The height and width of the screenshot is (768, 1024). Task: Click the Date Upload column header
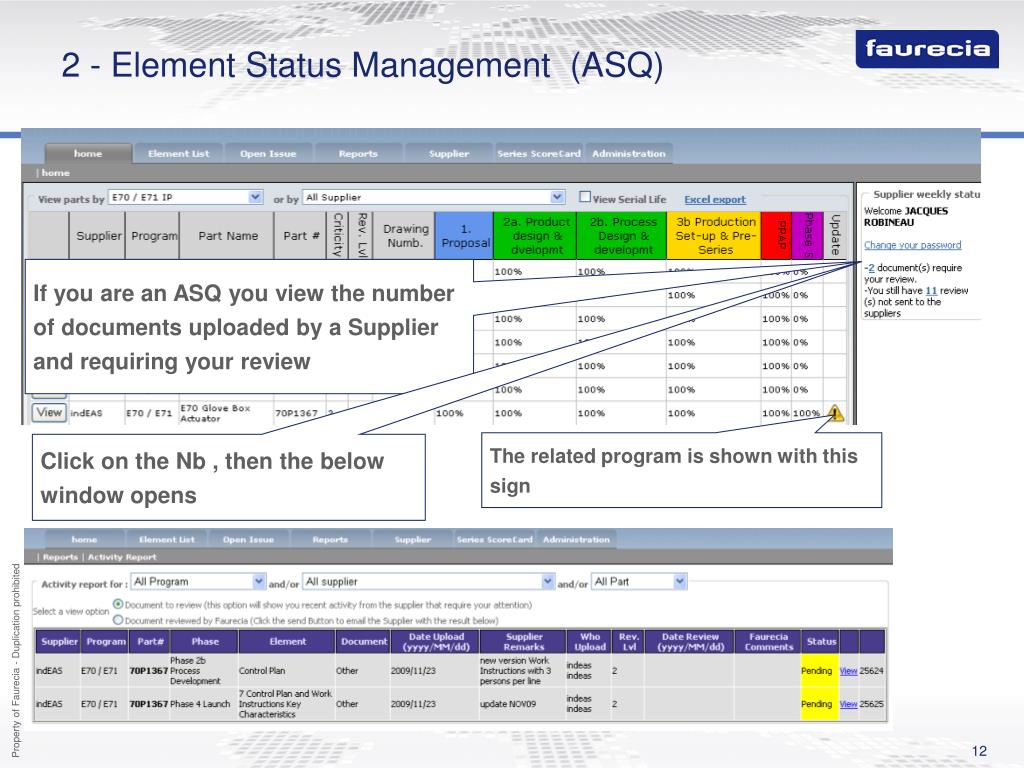click(x=436, y=641)
